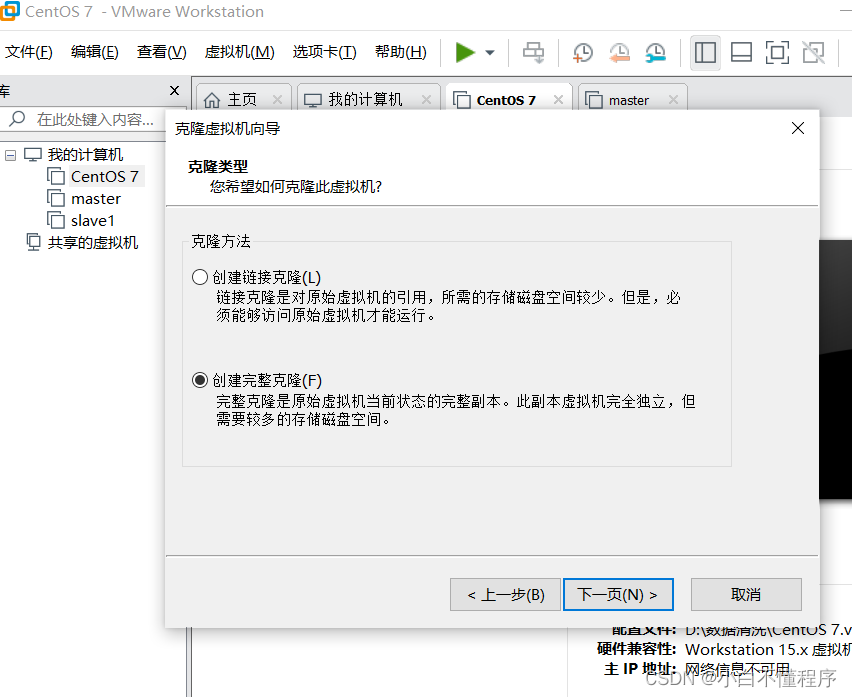This screenshot has height=697, width=852.
Task: Close the CentOS 7 tab
Action: pyautogui.click(x=558, y=100)
